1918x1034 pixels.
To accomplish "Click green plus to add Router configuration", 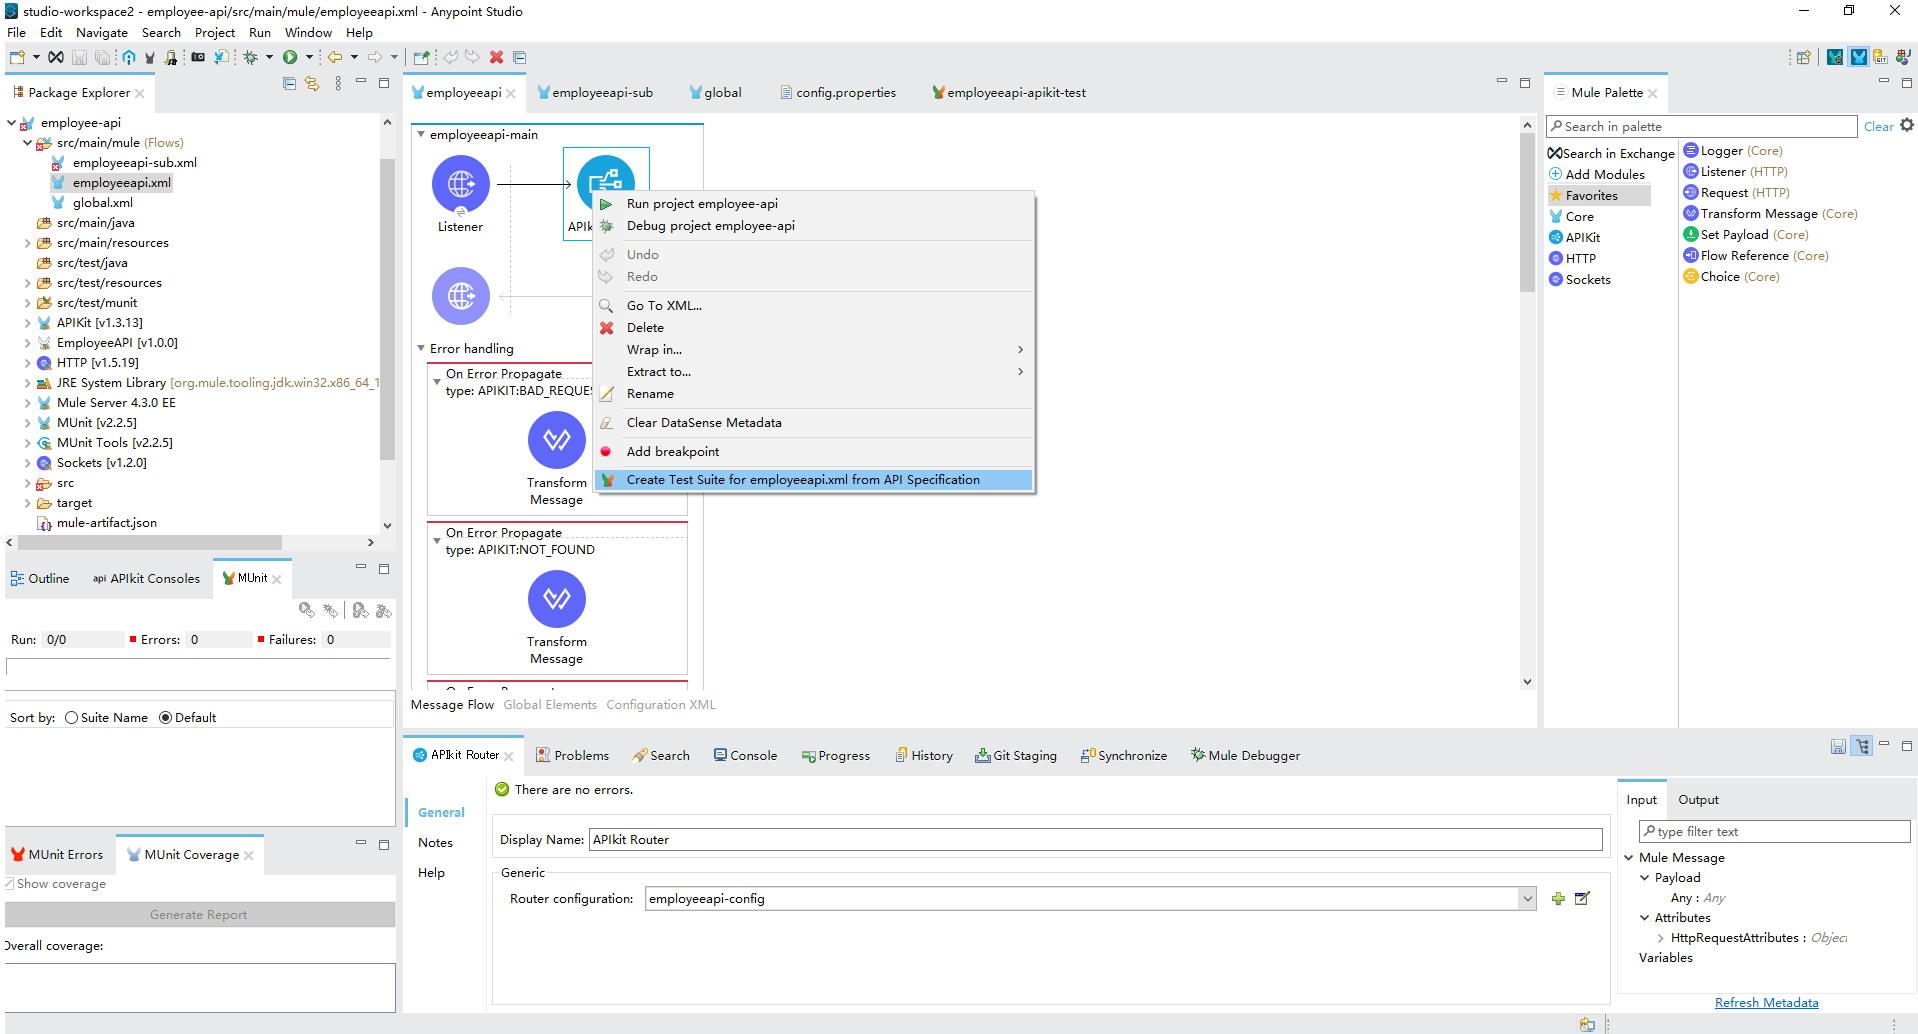I will pyautogui.click(x=1558, y=898).
